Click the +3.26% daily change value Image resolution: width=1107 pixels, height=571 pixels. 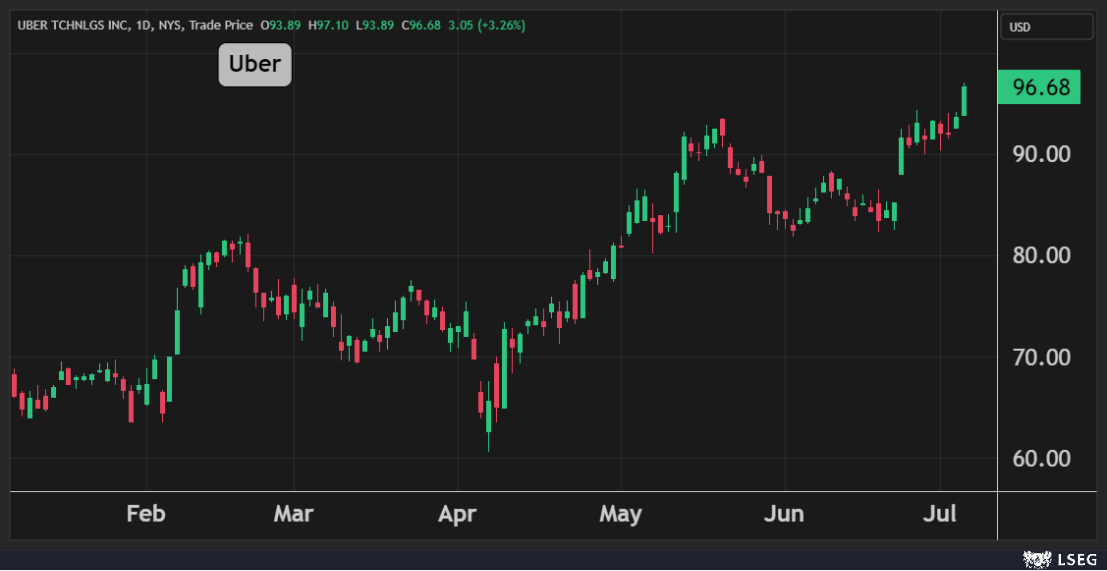point(501,24)
